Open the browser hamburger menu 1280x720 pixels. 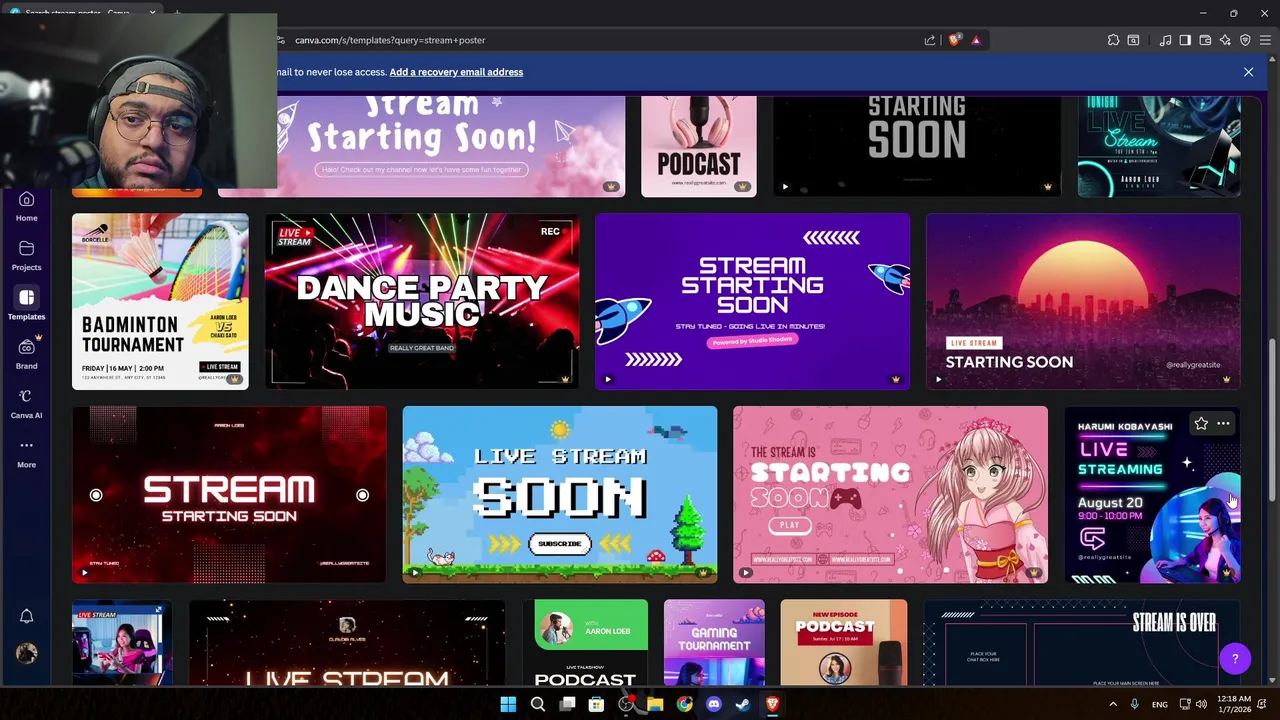[1265, 40]
